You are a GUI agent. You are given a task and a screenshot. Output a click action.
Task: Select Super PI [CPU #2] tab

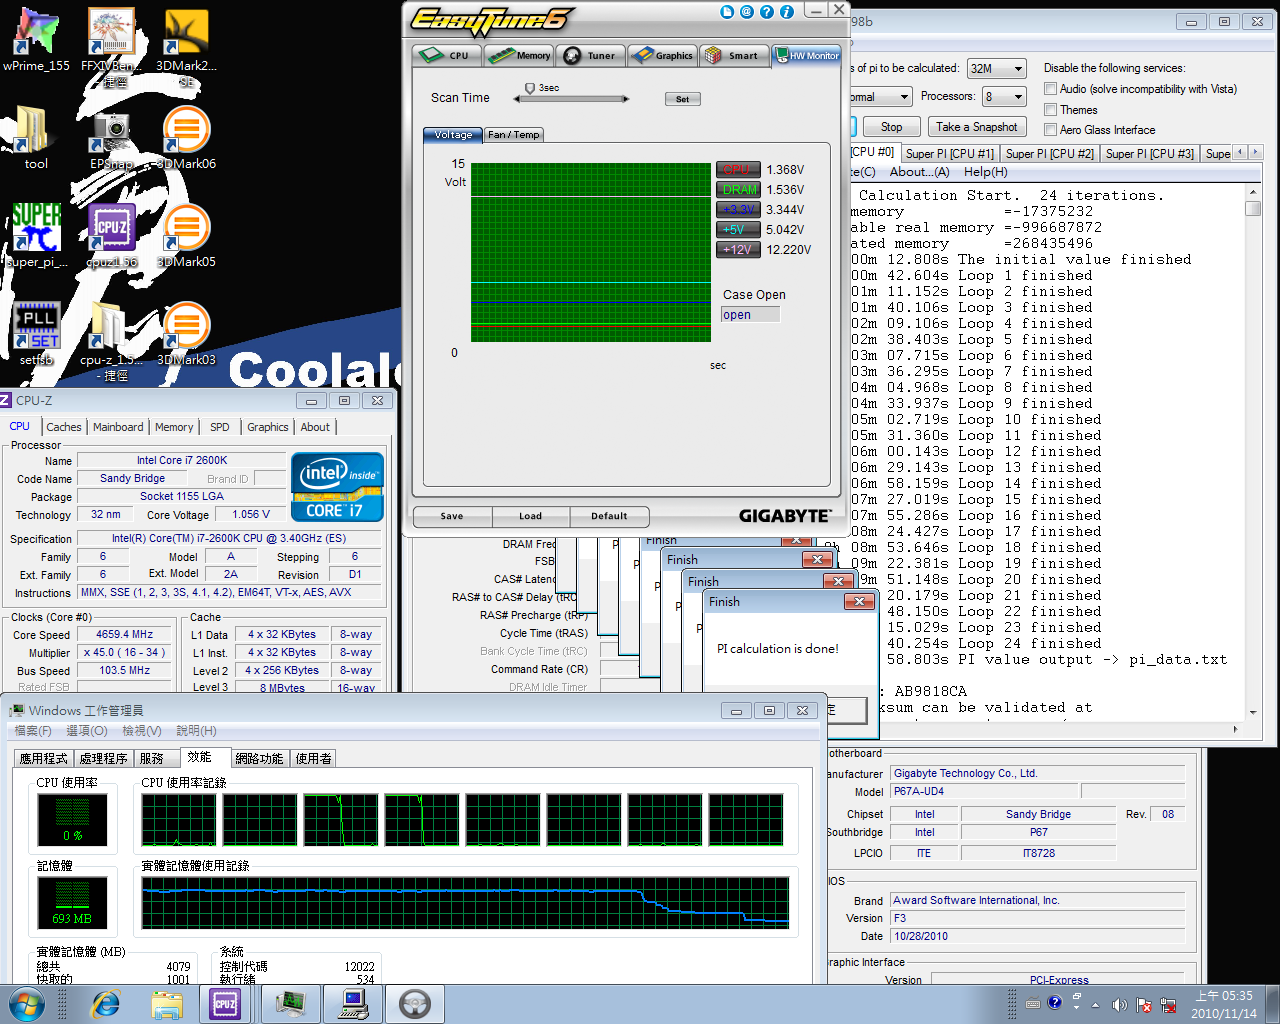coord(1050,153)
